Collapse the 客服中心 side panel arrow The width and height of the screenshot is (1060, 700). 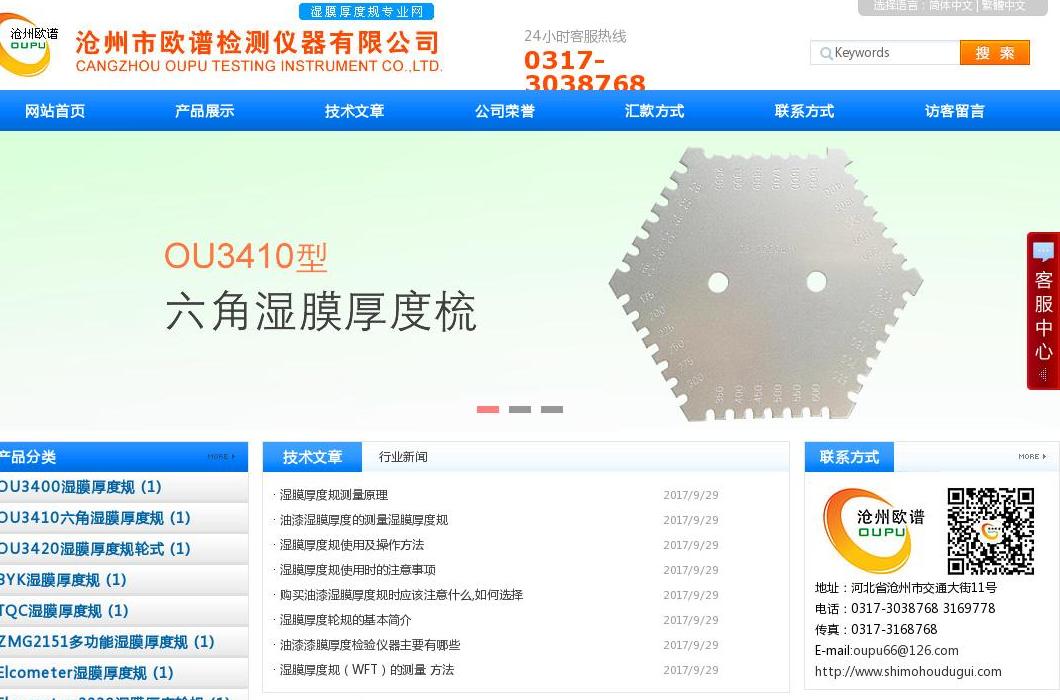tap(1043, 375)
